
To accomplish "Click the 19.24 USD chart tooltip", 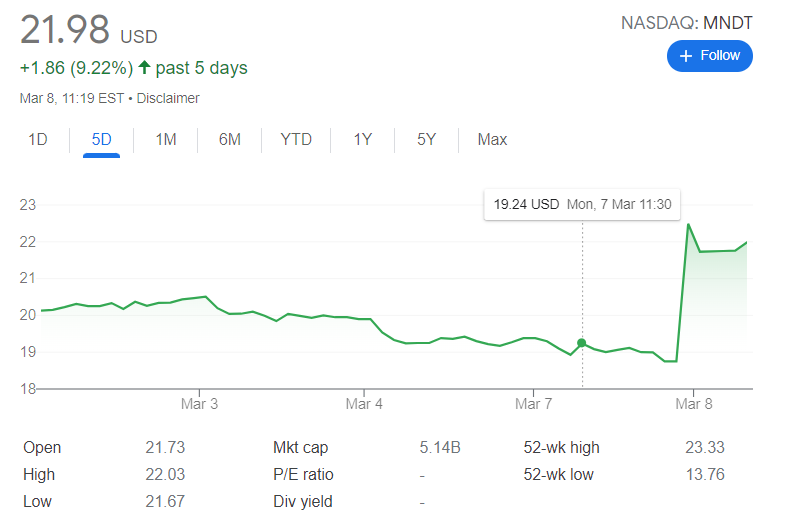I will pyautogui.click(x=582, y=204).
